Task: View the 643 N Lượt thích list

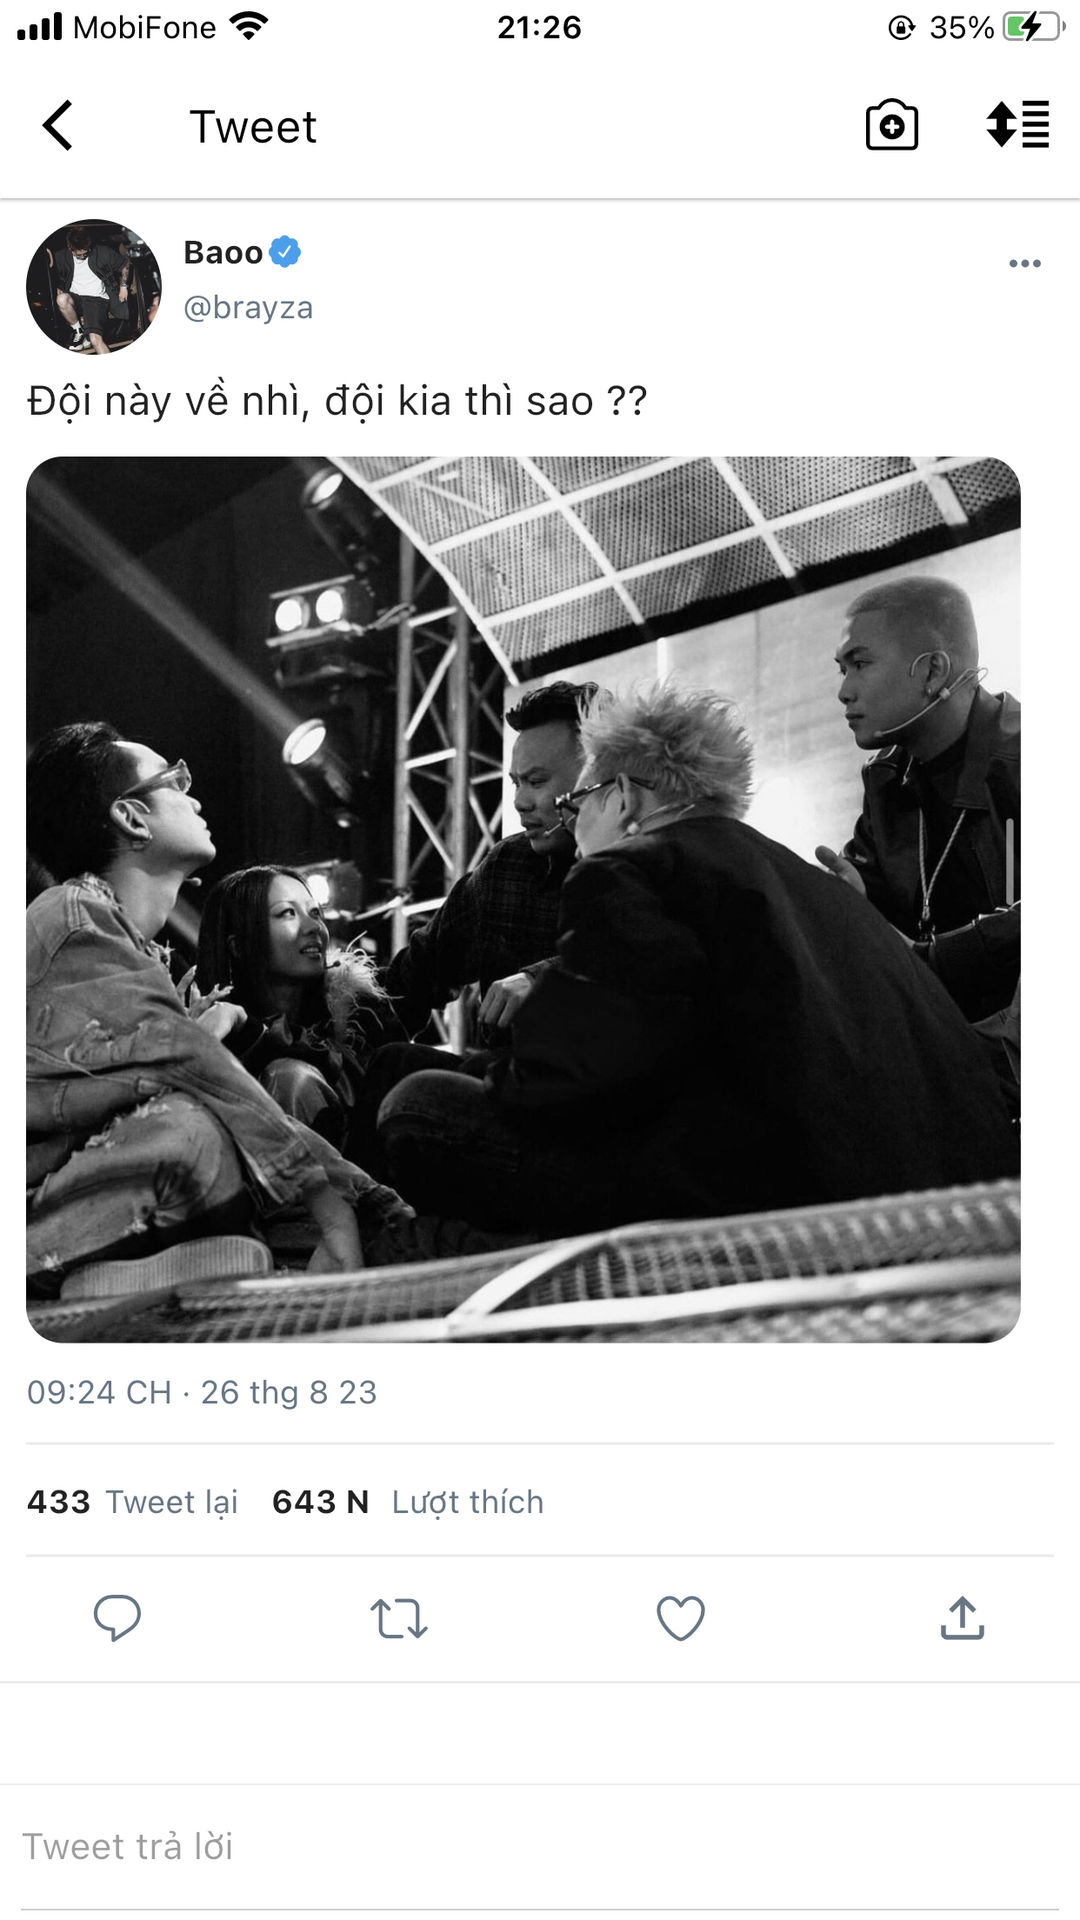Action: tap(408, 1502)
